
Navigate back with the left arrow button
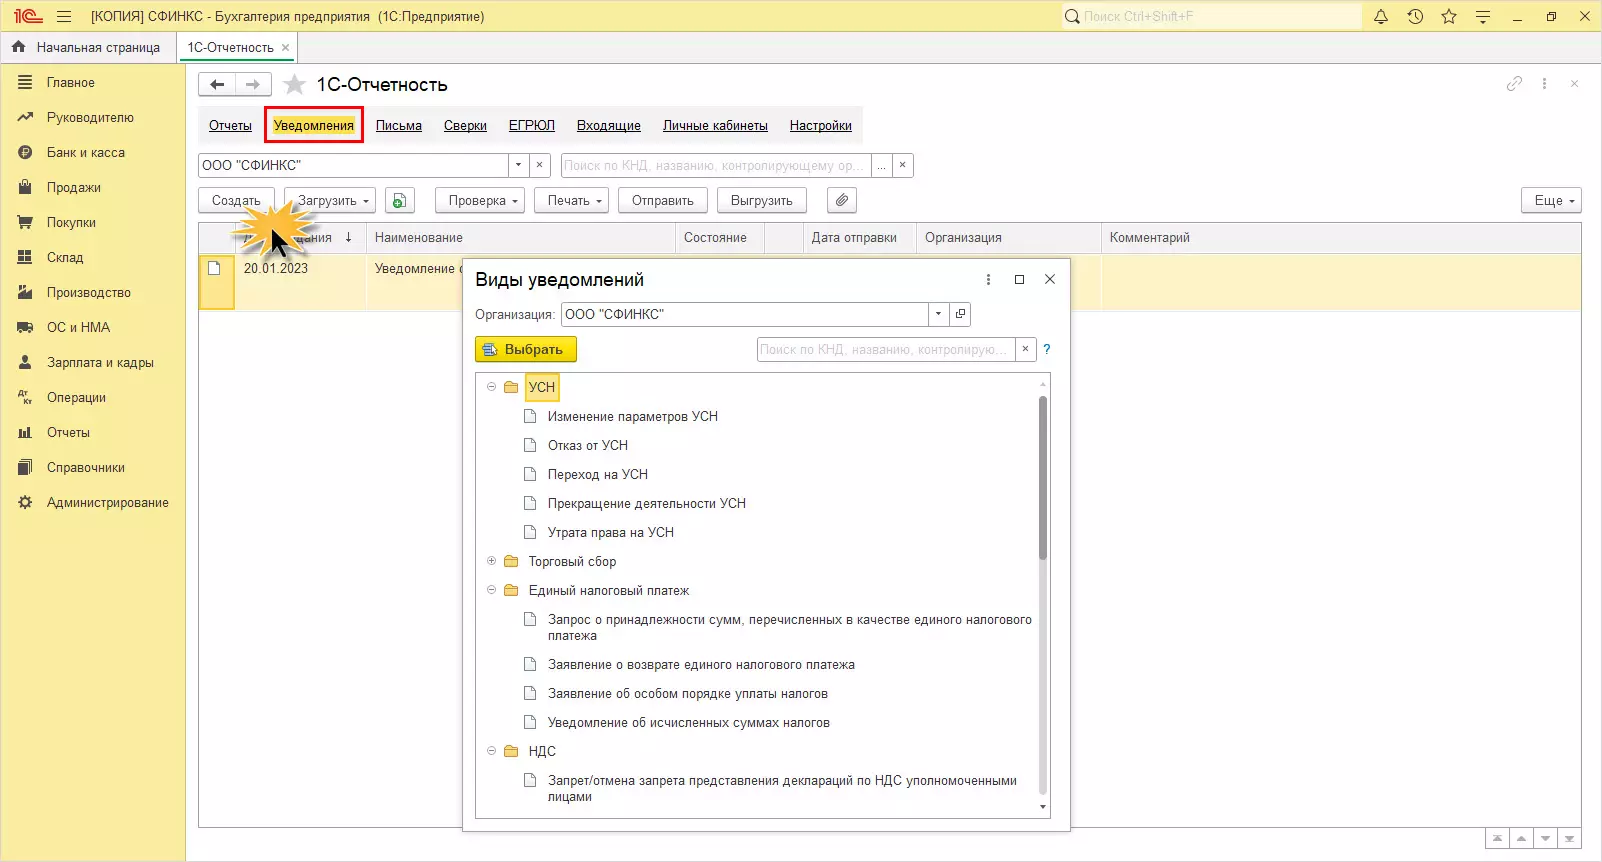[x=217, y=85]
